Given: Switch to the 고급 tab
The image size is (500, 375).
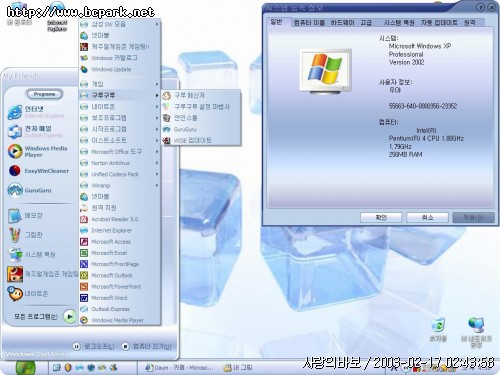Looking at the screenshot, I should 366,23.
